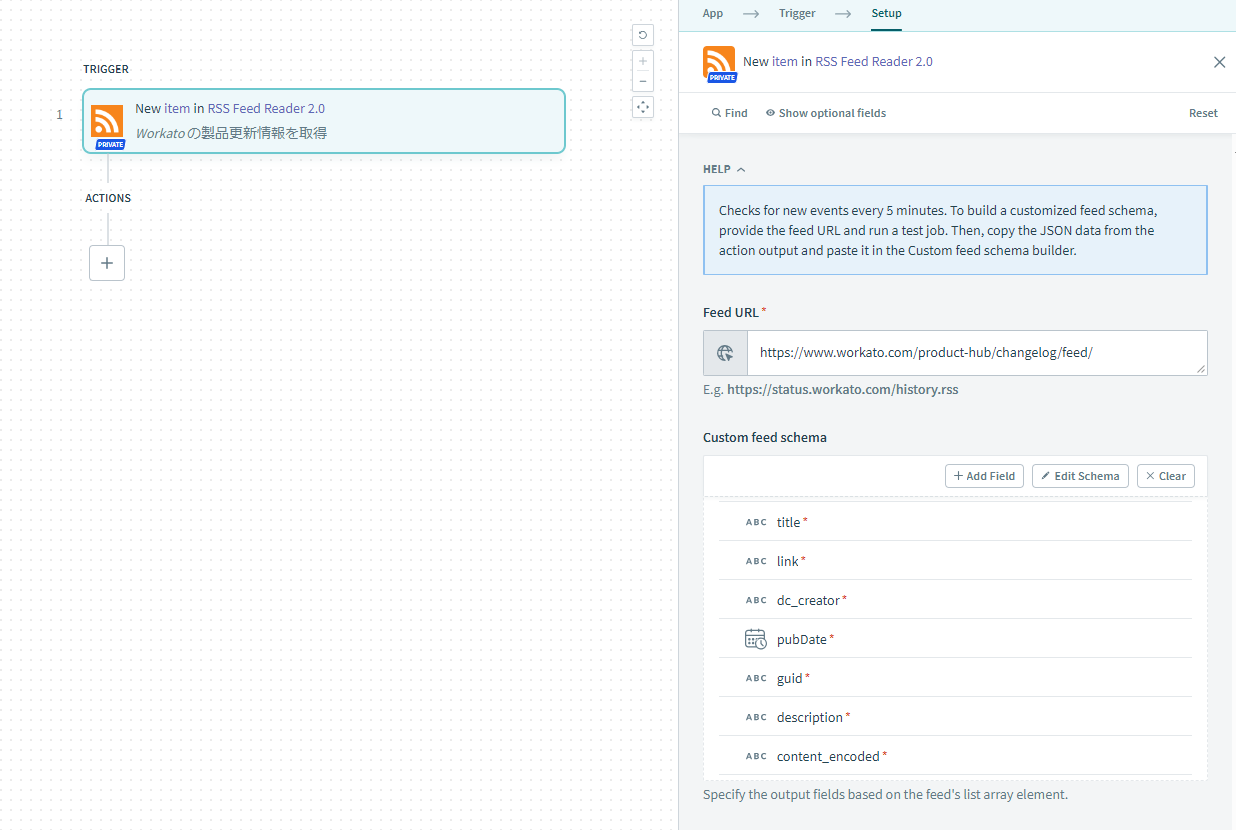This screenshot has height=830, width=1236.
Task: Reset canvas view with undo arrow icon
Action: click(643, 35)
